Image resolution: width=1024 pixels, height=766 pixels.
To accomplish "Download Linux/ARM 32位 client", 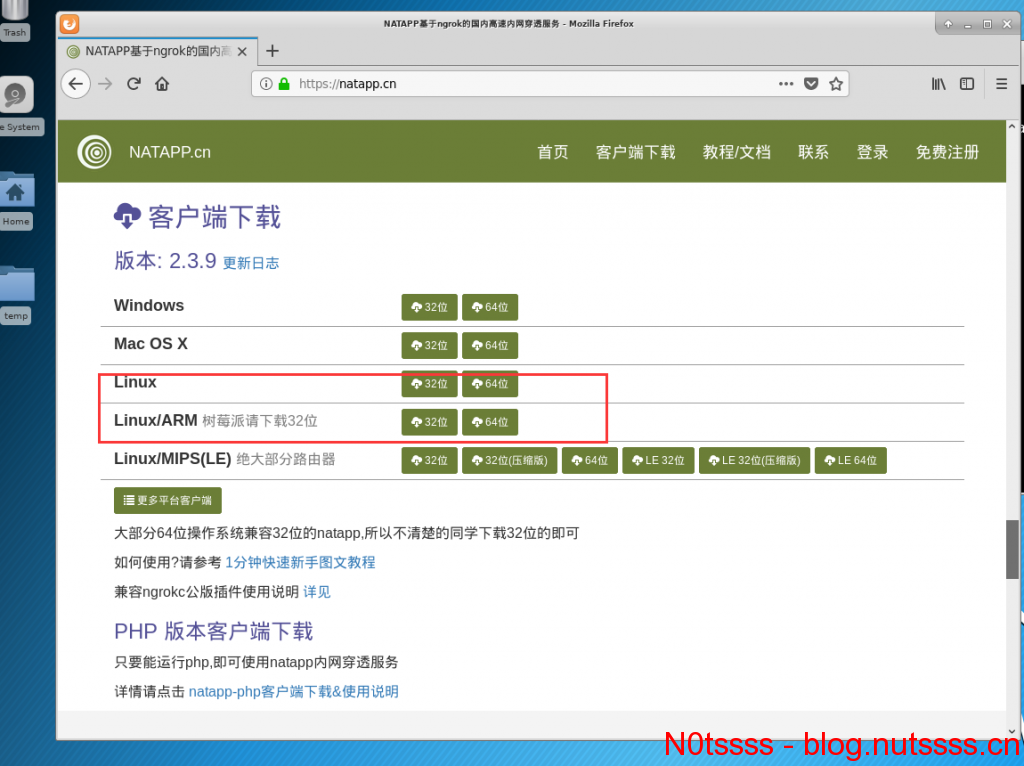I will click(x=429, y=422).
